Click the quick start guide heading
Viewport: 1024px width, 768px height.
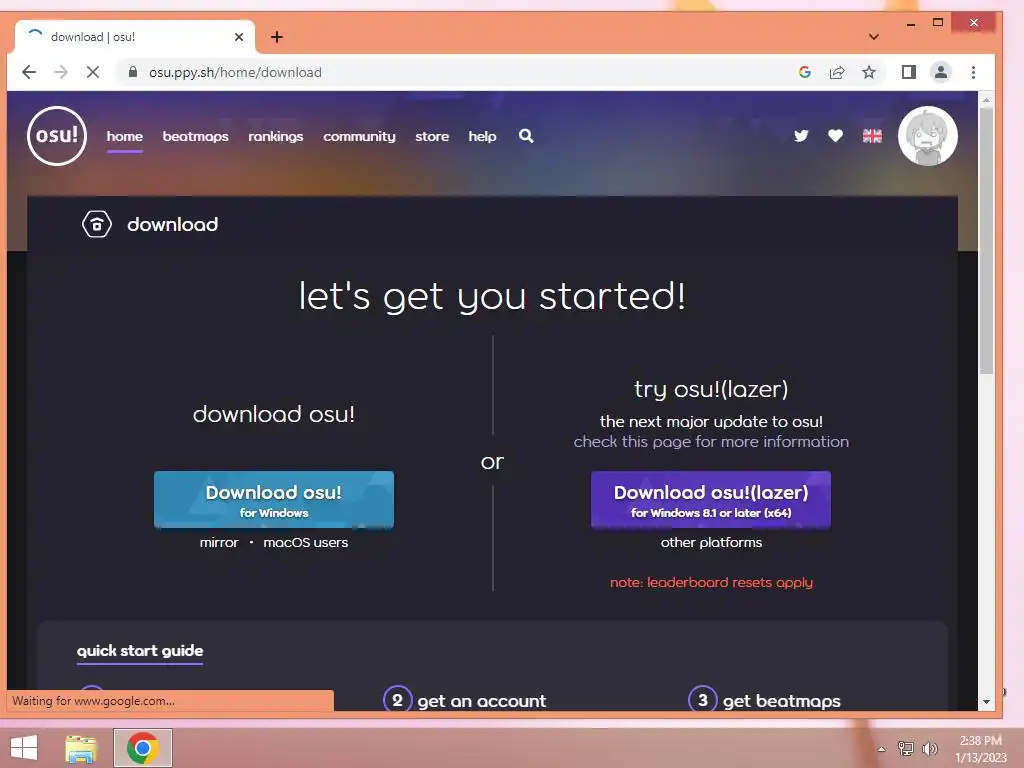pyautogui.click(x=140, y=650)
